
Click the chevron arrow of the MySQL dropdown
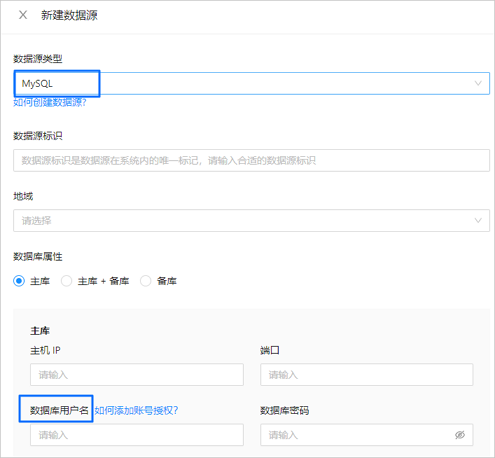click(478, 83)
